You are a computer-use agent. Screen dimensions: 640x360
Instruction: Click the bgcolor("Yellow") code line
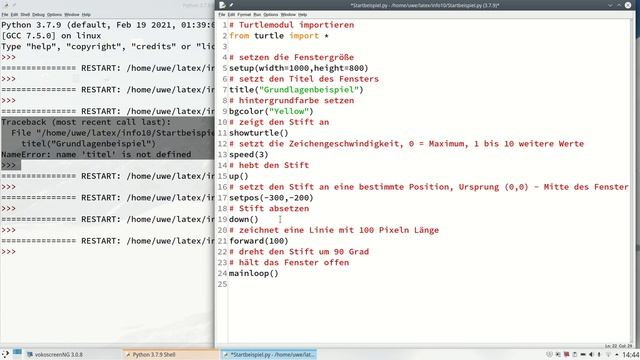271,111
